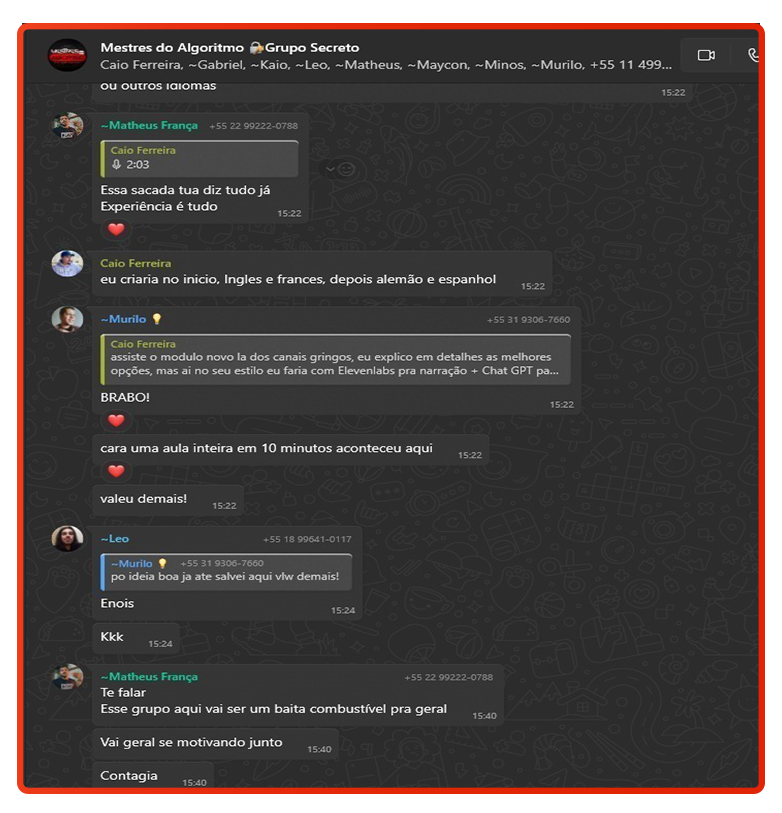Viewport: 782px width, 813px height.
Task: Click the group members list in header
Action: [386, 65]
